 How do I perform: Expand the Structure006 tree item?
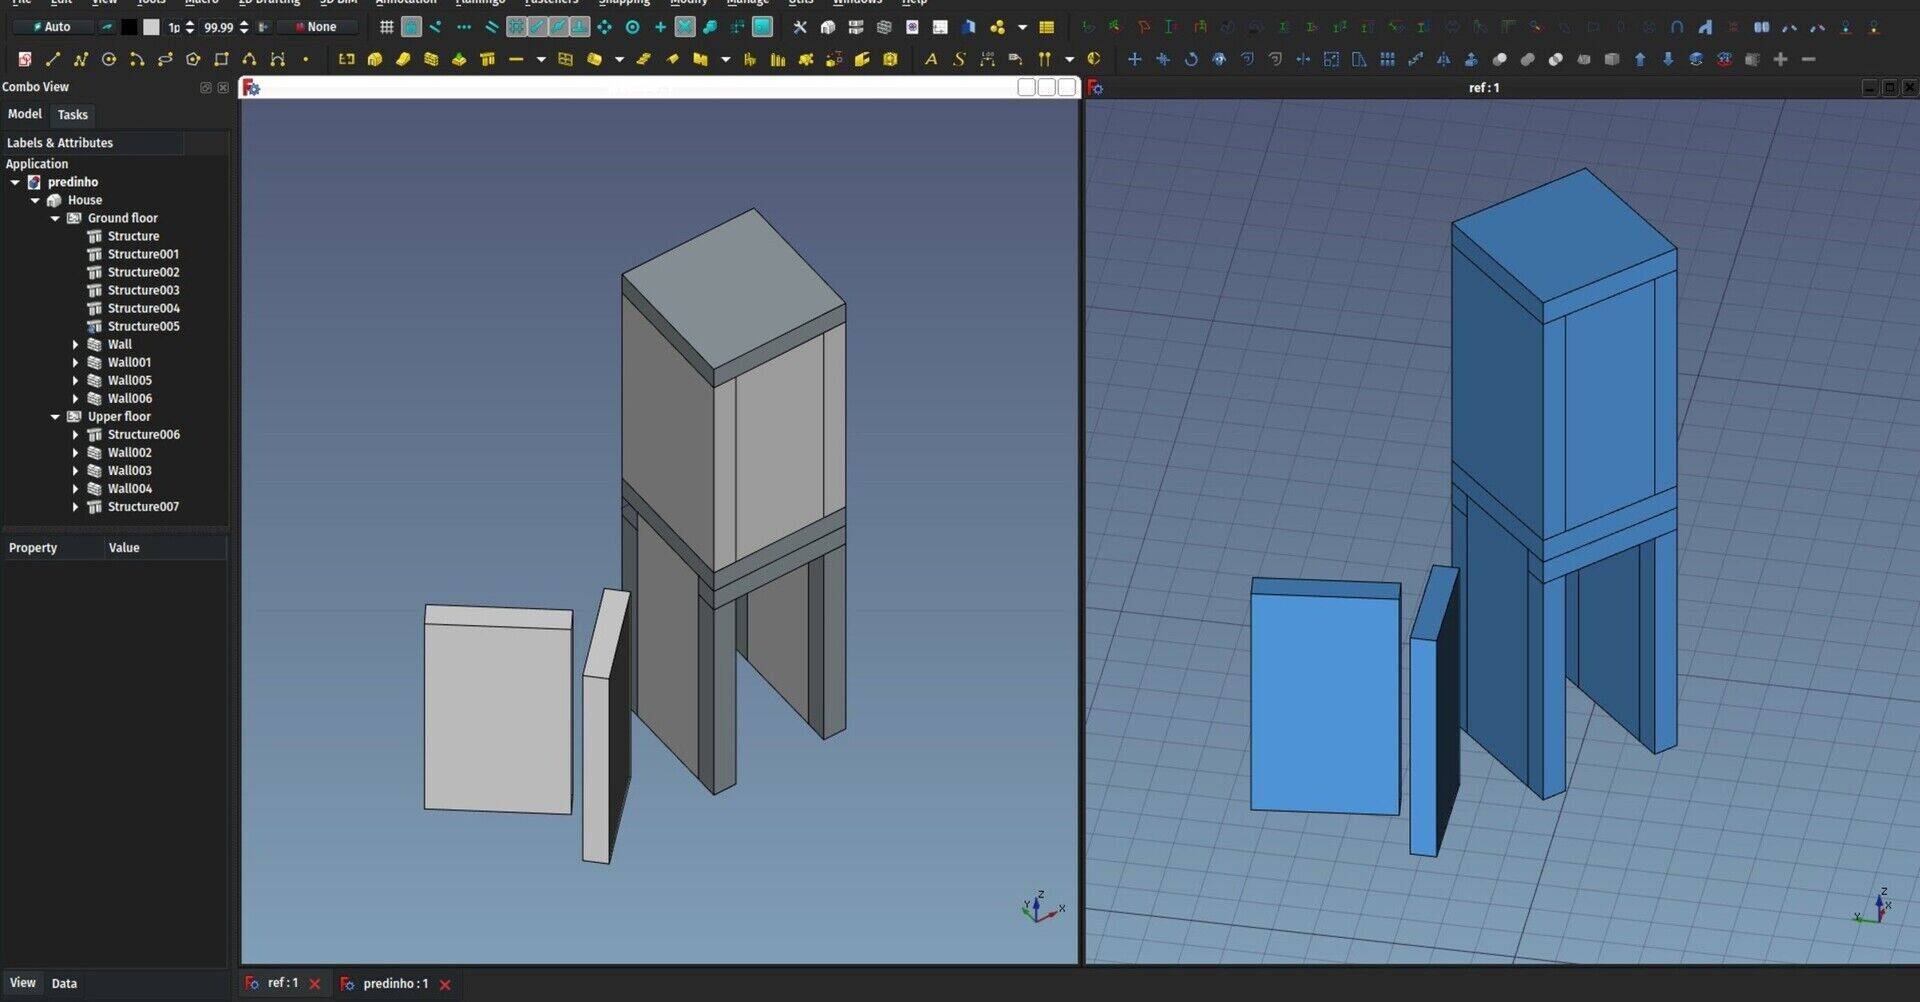75,434
